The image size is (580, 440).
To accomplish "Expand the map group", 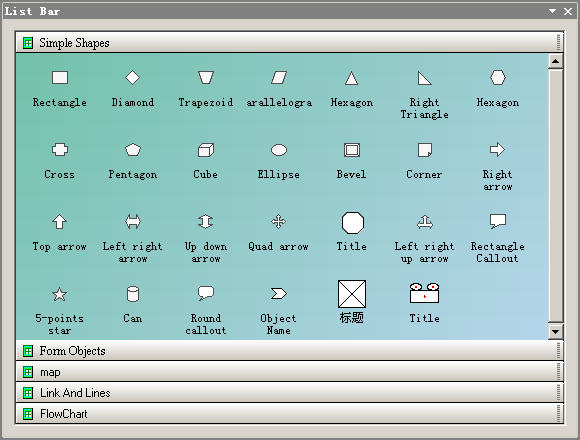I will point(290,372).
